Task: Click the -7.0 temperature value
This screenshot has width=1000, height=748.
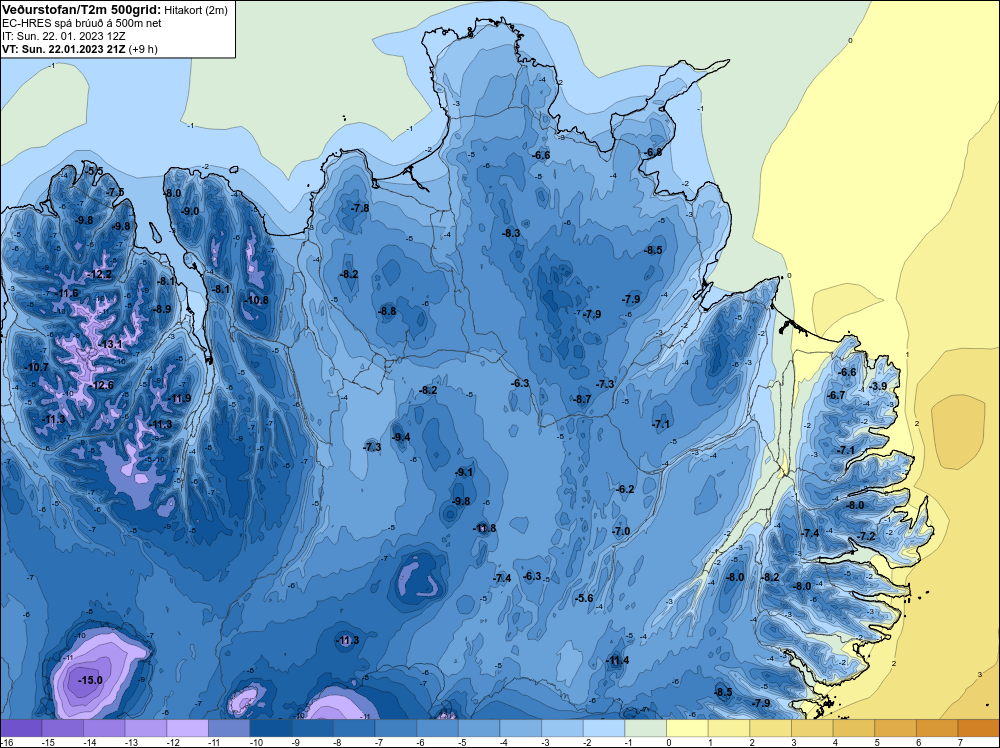Action: tap(621, 531)
